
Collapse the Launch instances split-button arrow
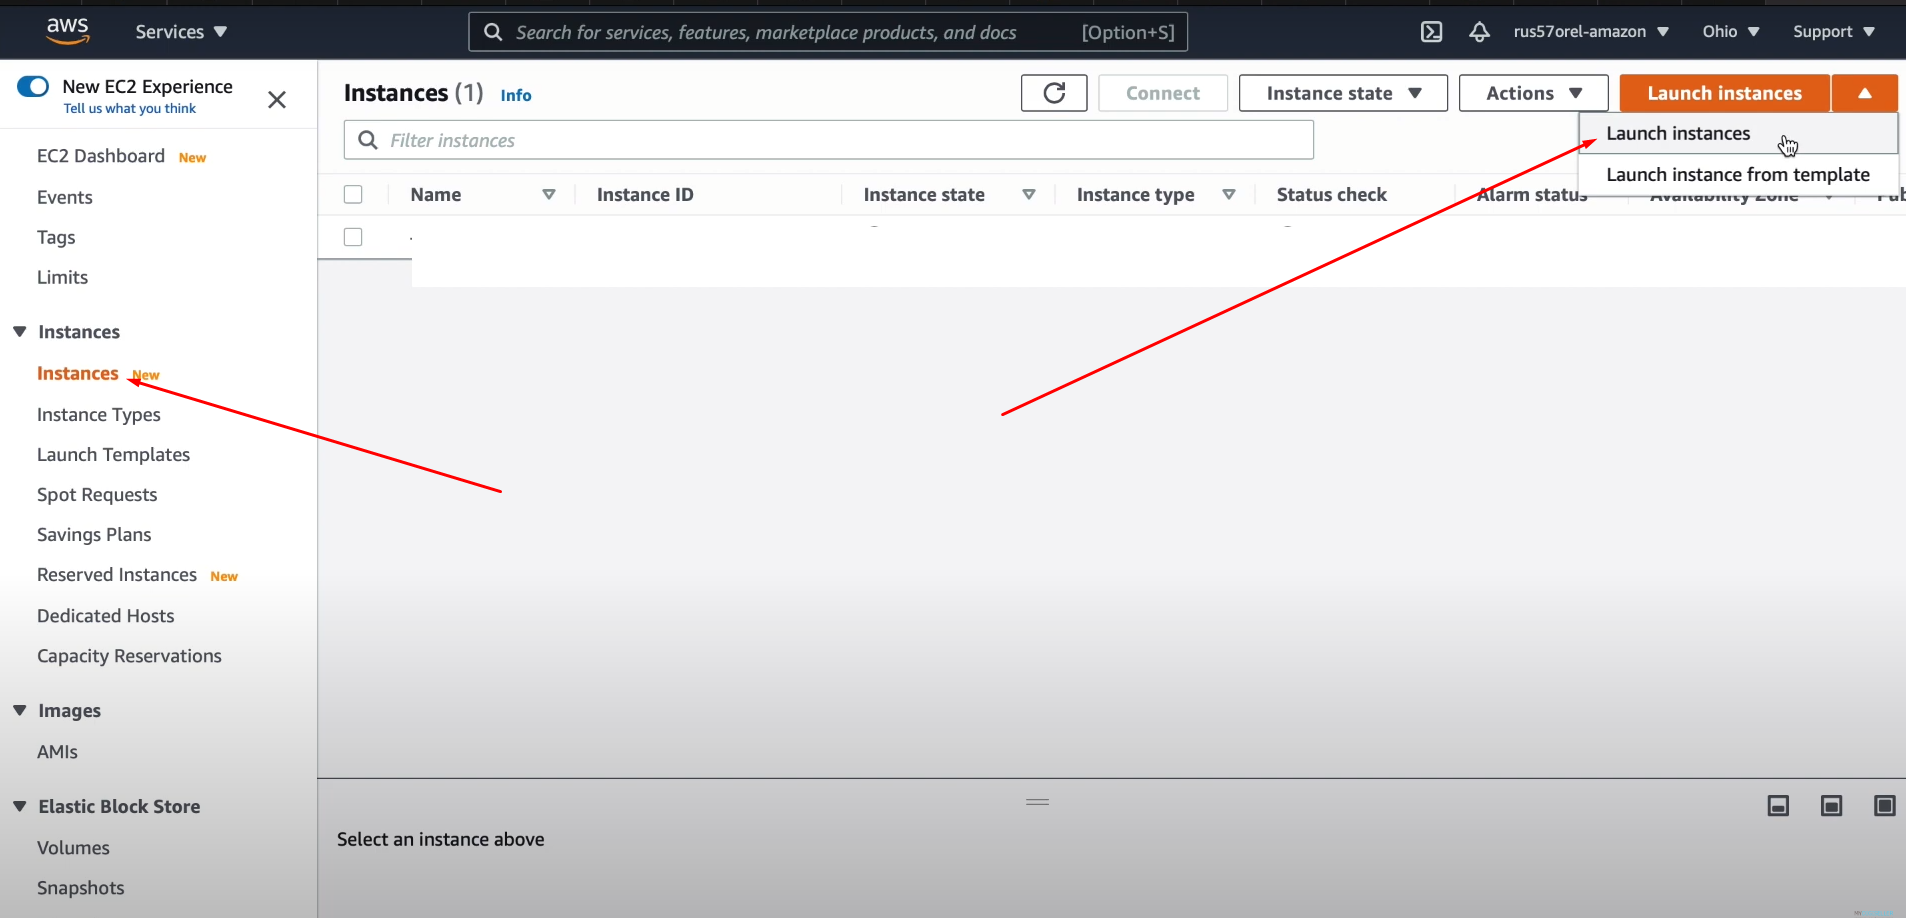1865,93
